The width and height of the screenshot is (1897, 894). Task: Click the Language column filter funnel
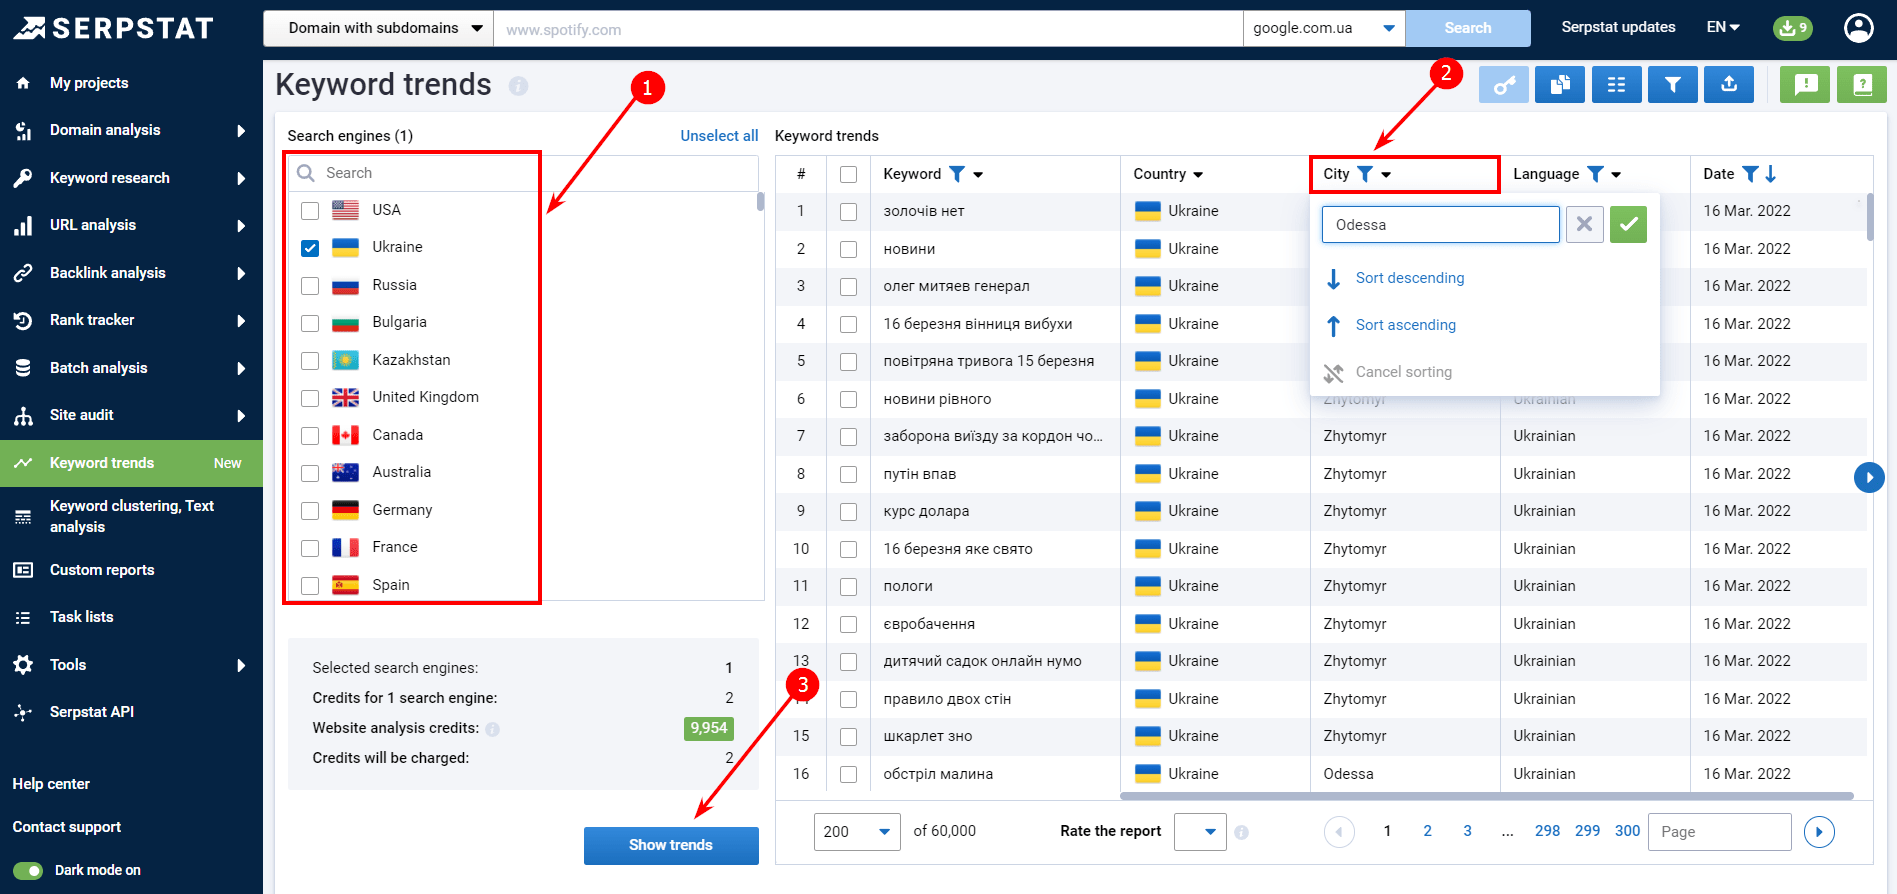pos(1596,174)
